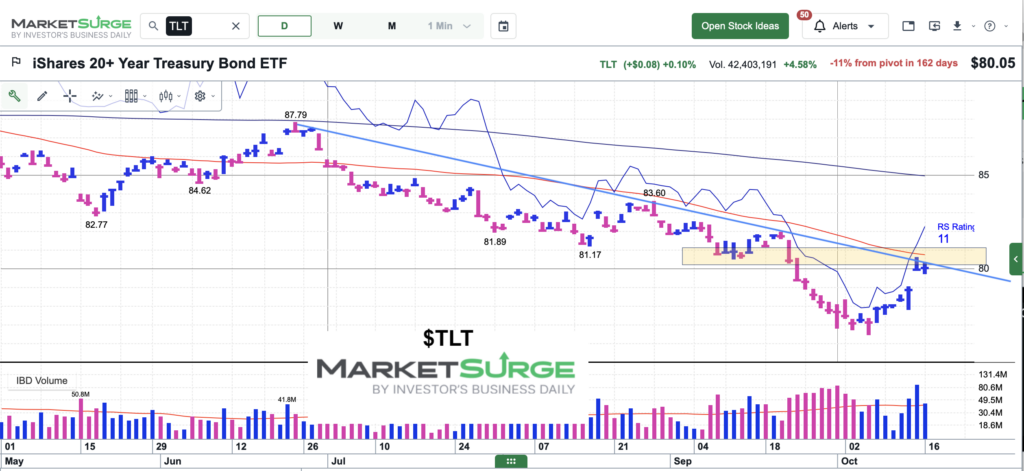Click the green grid handle at chart bottom
The height and width of the screenshot is (471, 1024).
point(511,461)
